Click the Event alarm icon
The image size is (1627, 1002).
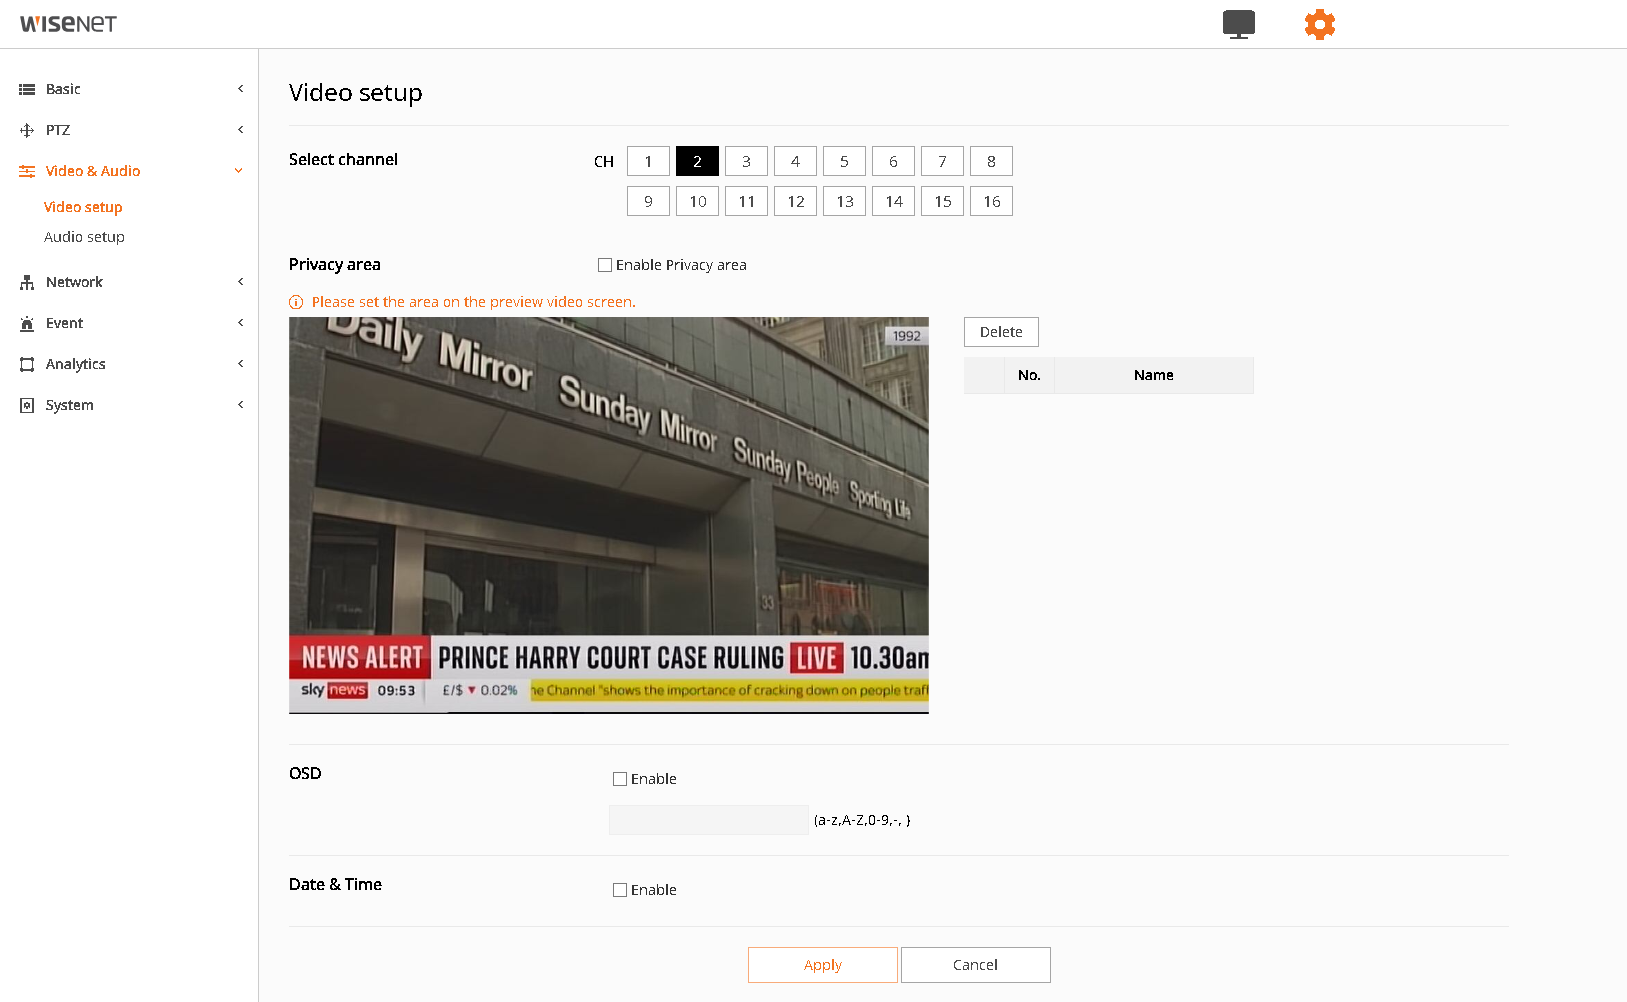click(27, 323)
